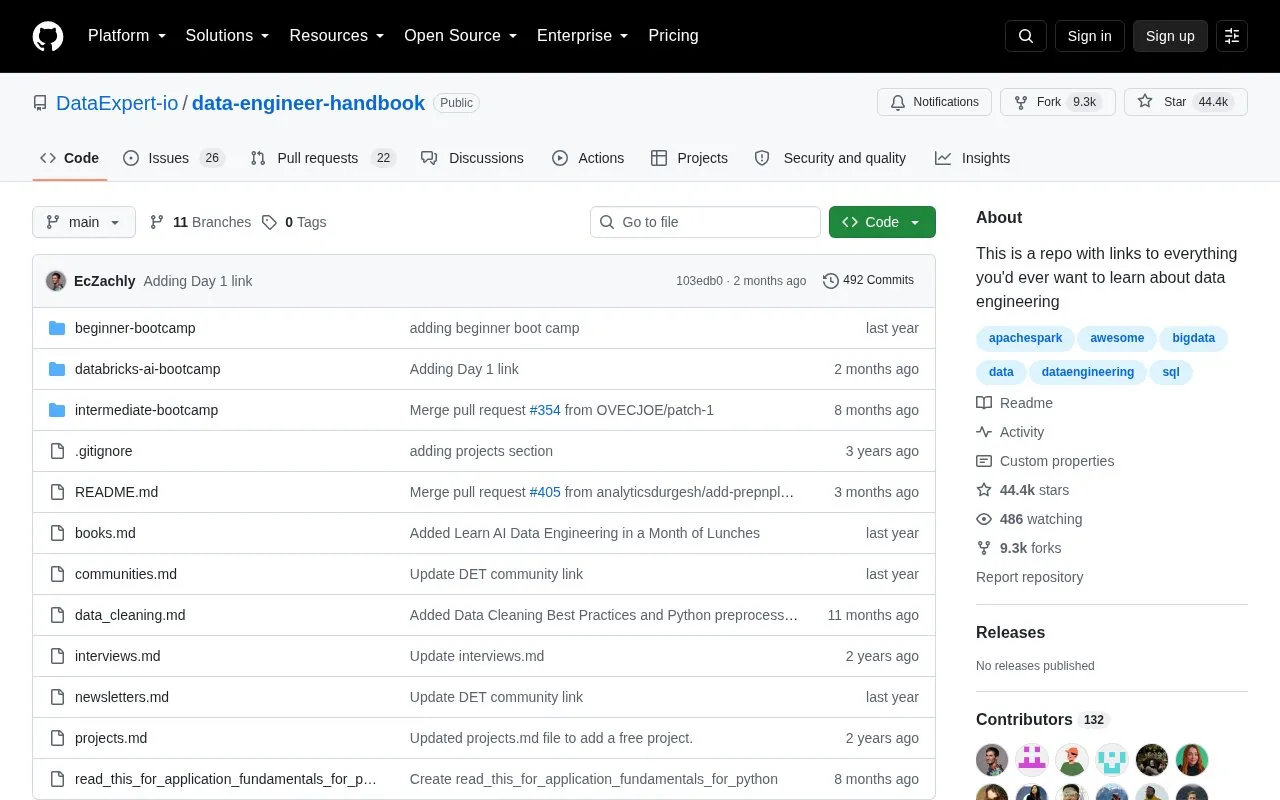Click the Sign in button
This screenshot has height=800, width=1280.
pyautogui.click(x=1089, y=36)
